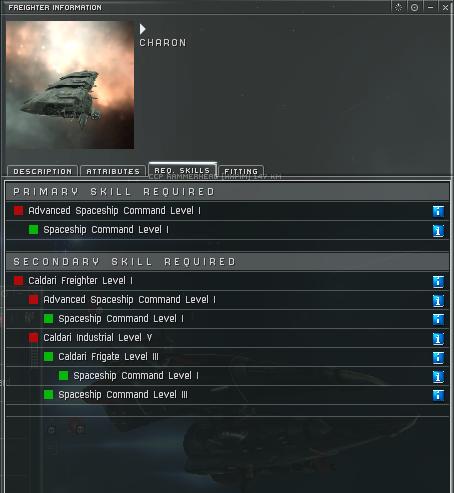Select Caldari Frigate Level III skill row
This screenshot has height=493, width=454.
click(227, 357)
